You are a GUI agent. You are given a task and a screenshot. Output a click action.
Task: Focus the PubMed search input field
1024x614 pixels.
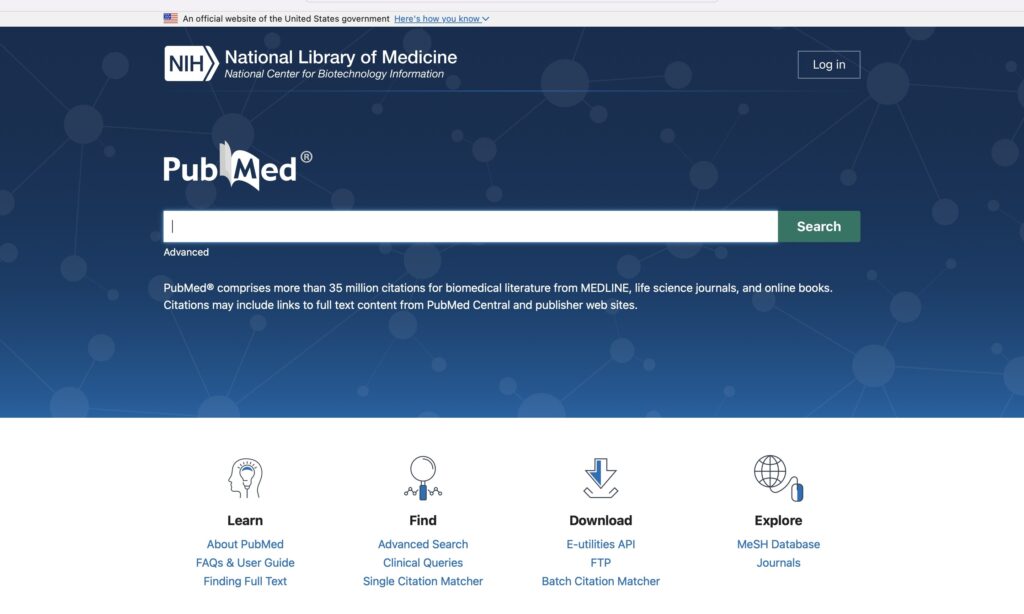tap(470, 227)
